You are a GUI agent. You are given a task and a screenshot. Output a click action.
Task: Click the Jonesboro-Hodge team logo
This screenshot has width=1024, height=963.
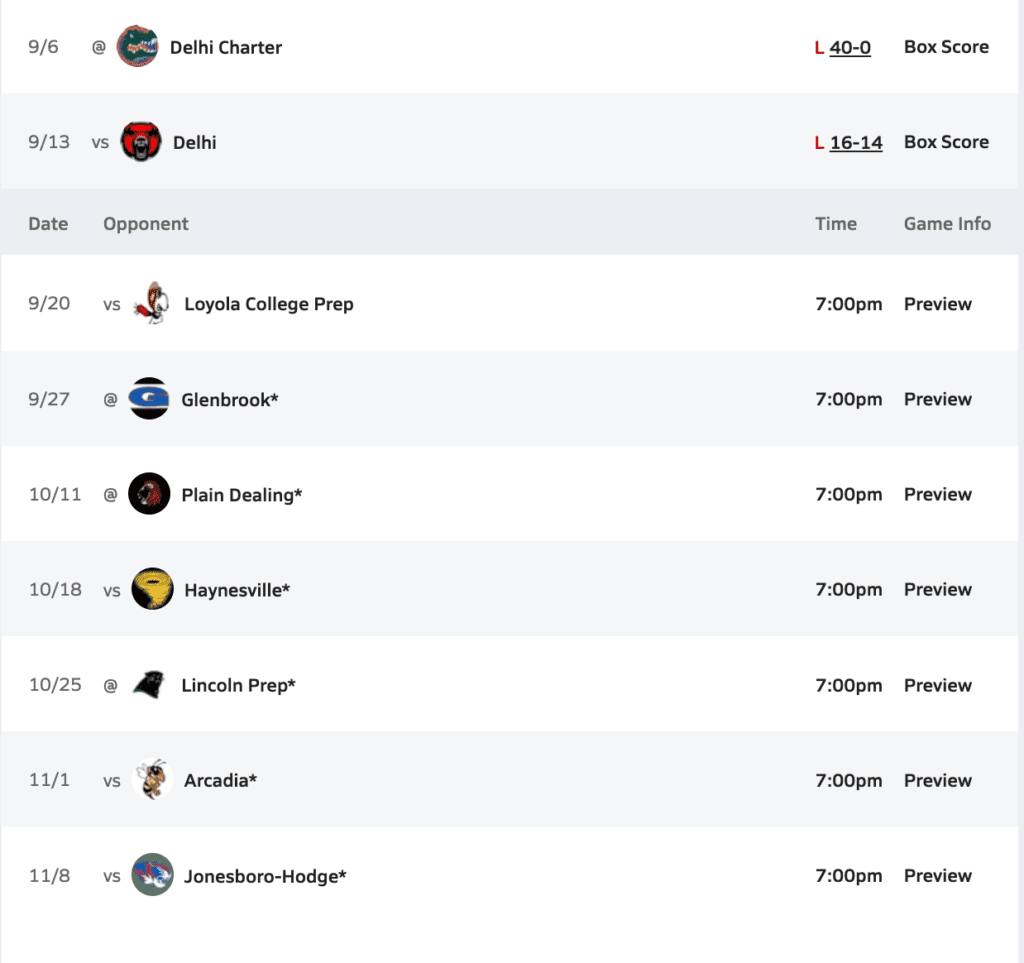152,876
